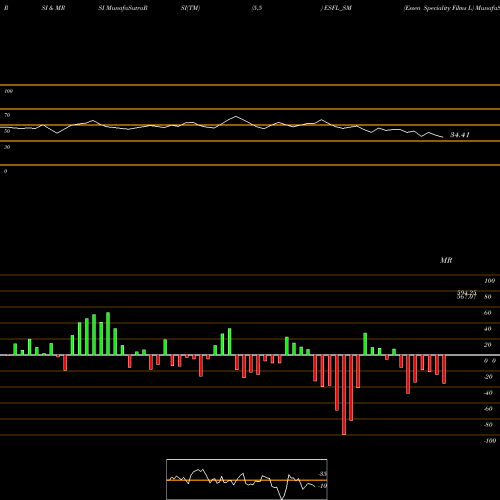Click the MR axis label 100
Viewport: 500px width, 500px height.
point(490,281)
